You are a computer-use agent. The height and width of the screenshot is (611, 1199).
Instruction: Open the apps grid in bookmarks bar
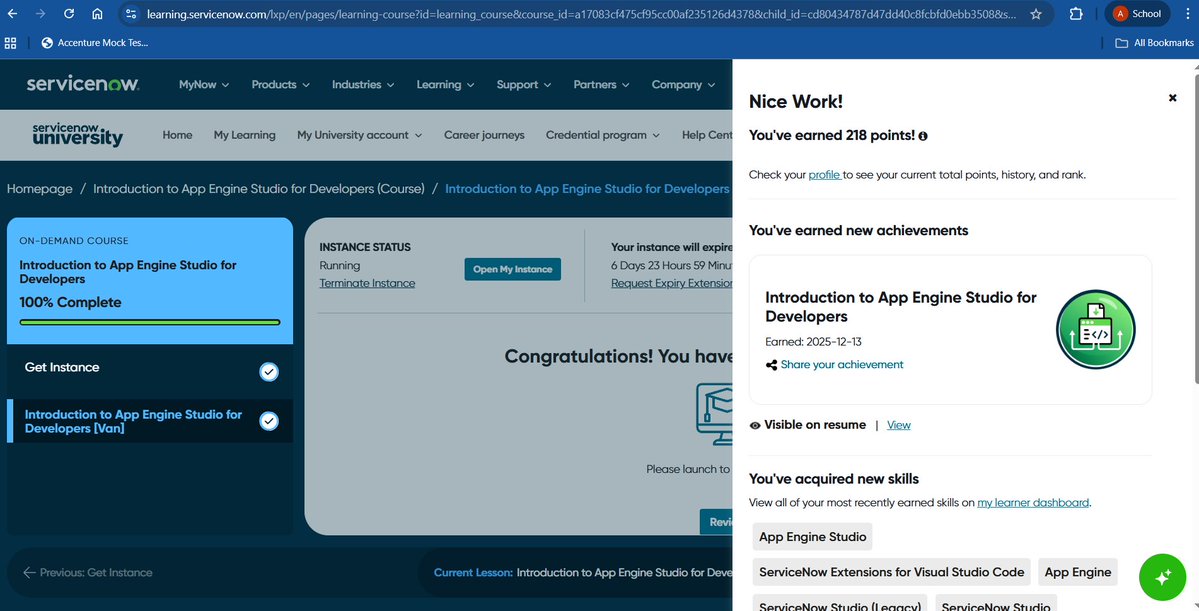11,43
